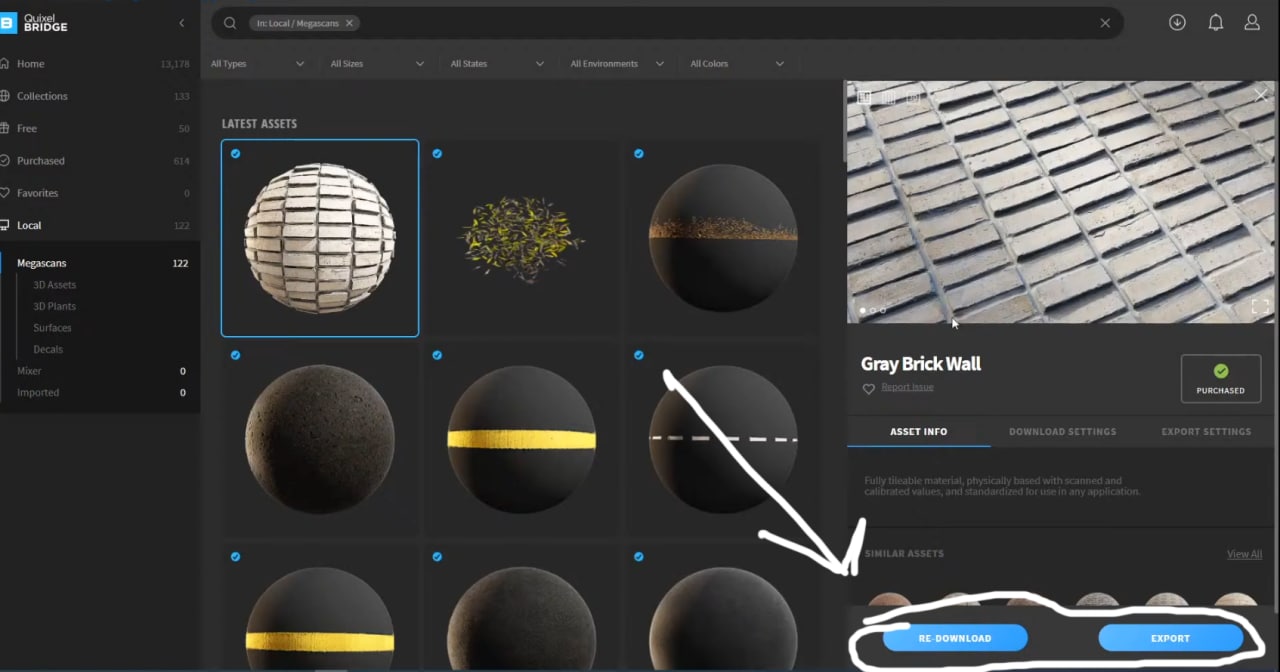The width and height of the screenshot is (1280, 672).
Task: Select the gray brick wall sphere thumbnail
Action: click(320, 238)
